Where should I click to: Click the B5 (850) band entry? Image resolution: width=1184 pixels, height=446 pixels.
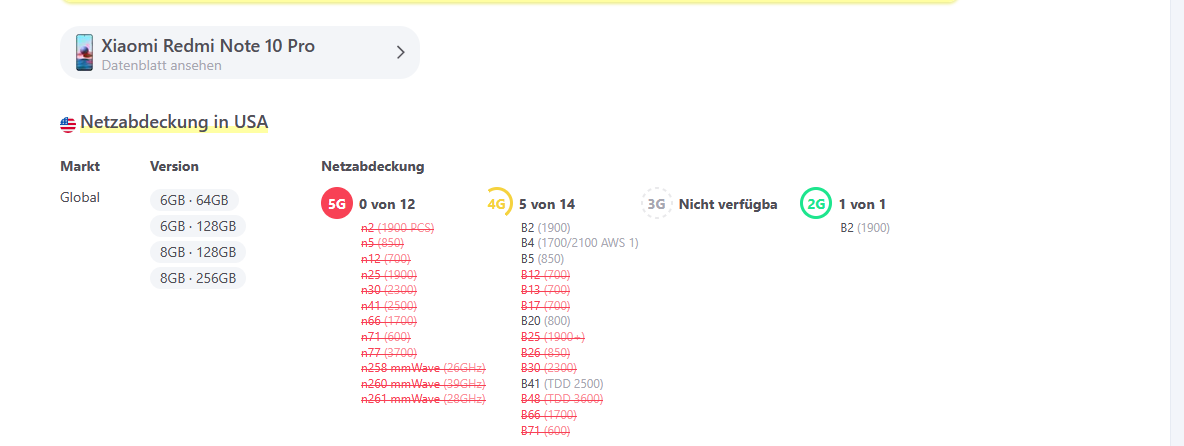click(542, 259)
